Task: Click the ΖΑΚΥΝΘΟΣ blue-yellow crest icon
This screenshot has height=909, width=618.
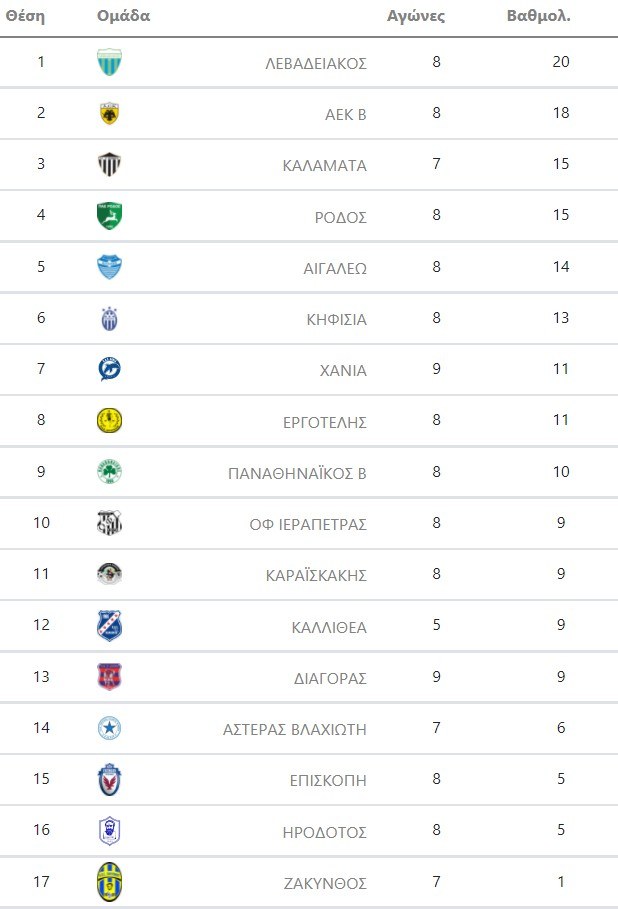Action: (x=109, y=882)
